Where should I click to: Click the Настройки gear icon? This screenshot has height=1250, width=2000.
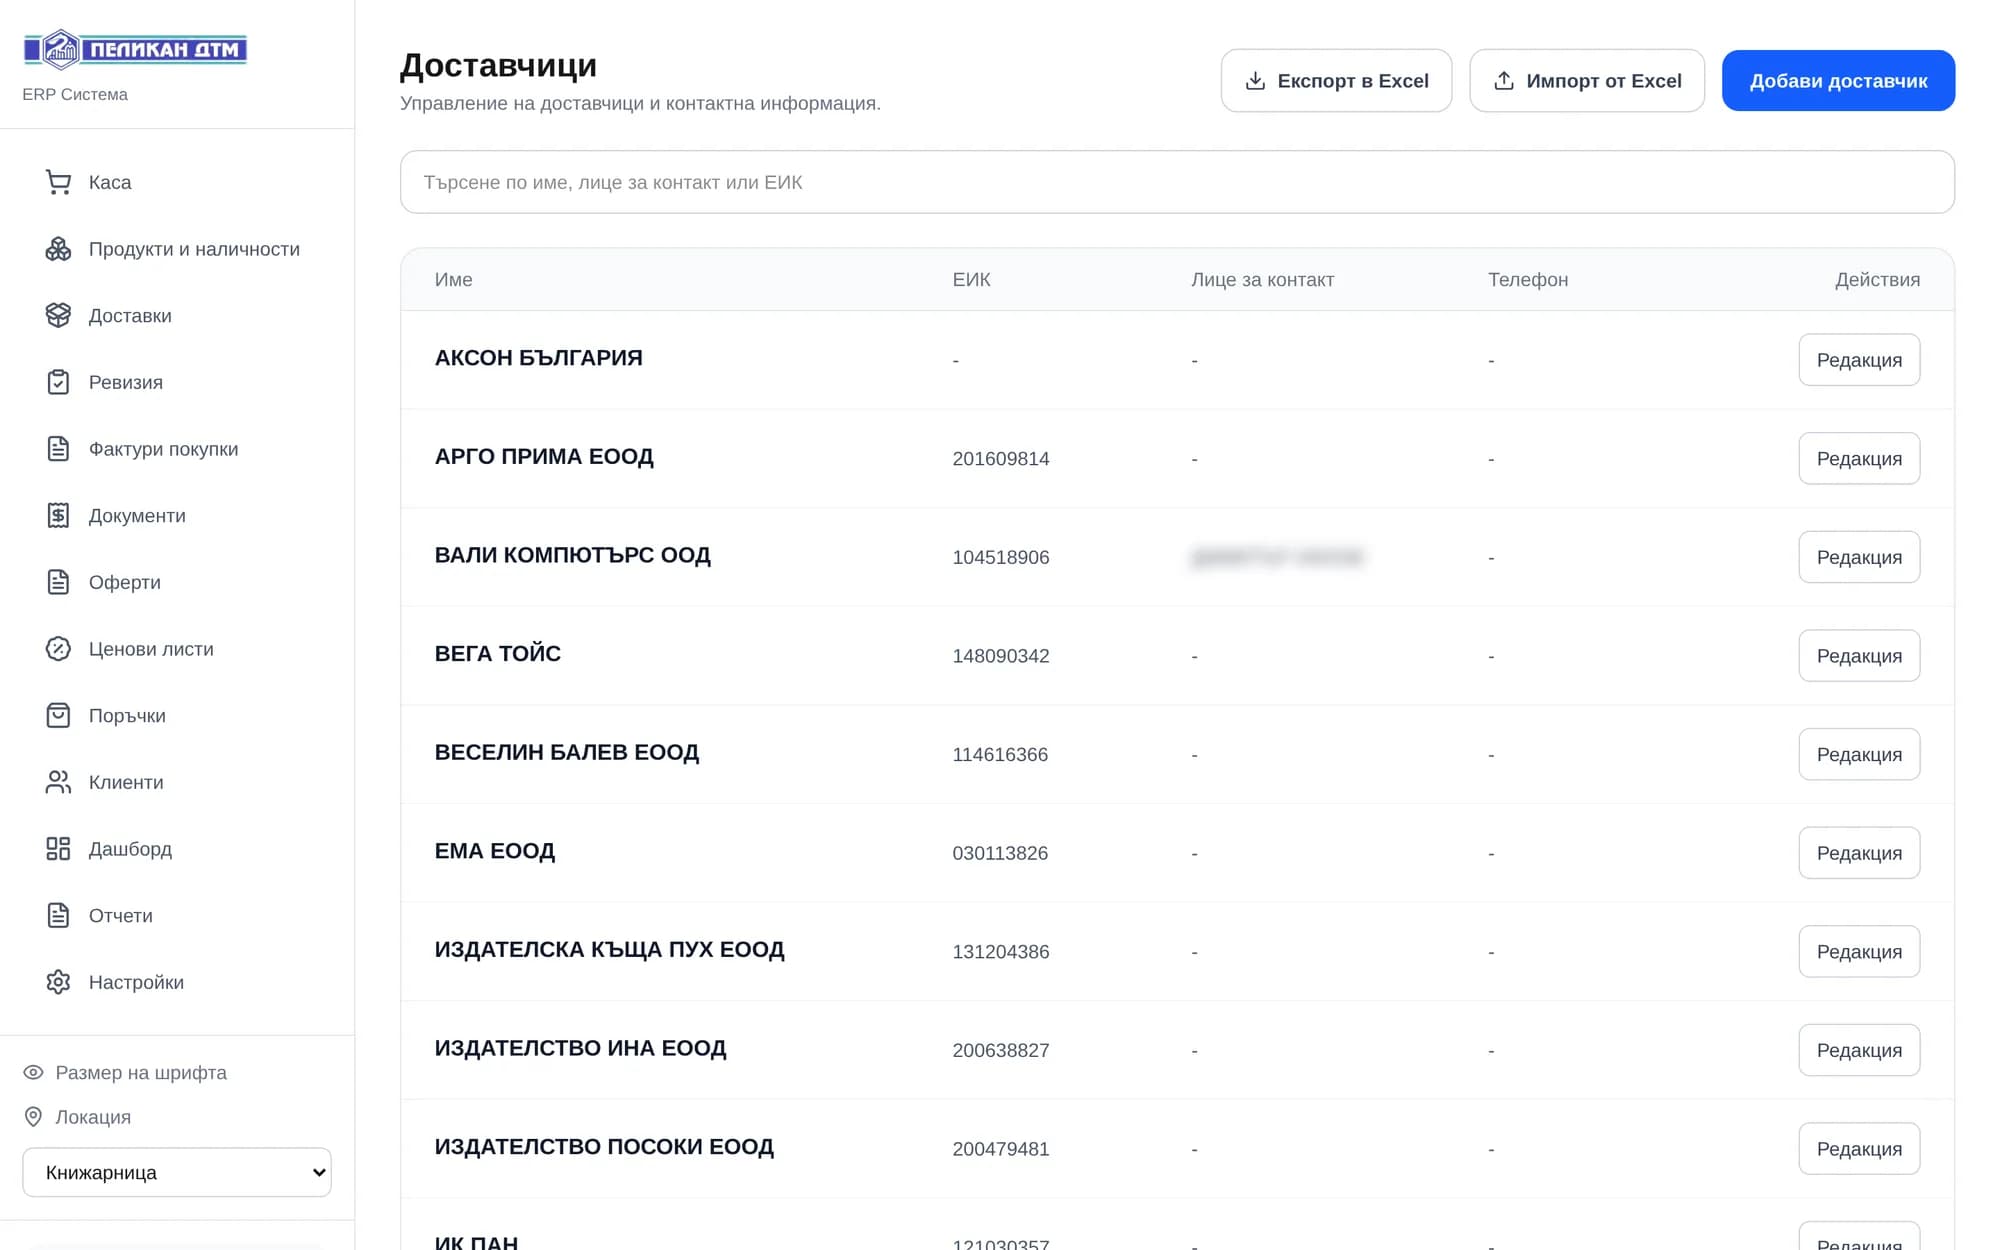58,982
